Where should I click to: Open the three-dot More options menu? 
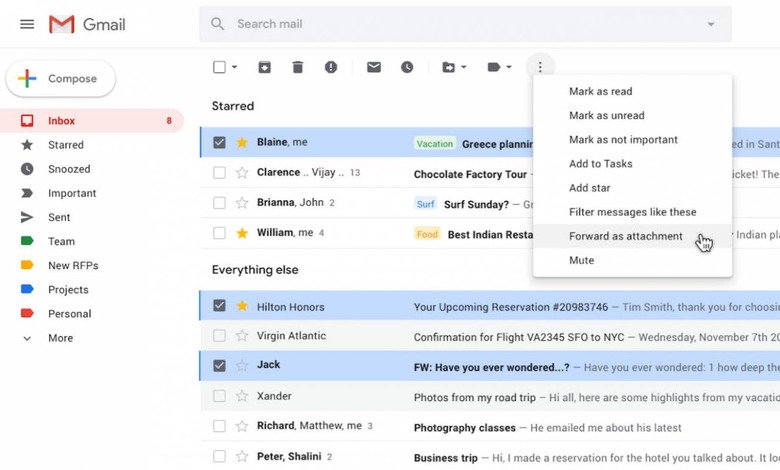coord(540,67)
